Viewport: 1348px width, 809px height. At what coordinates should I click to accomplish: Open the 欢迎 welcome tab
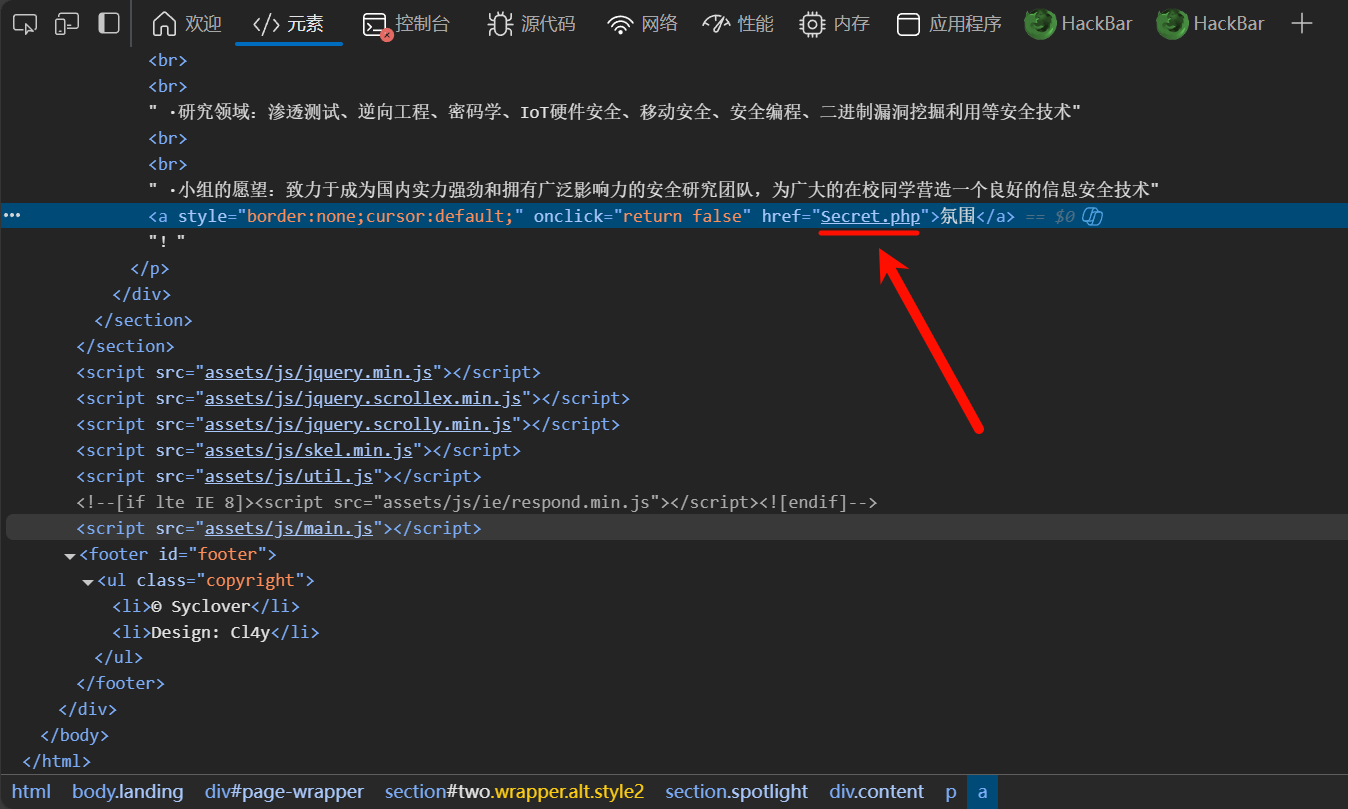pos(186,24)
